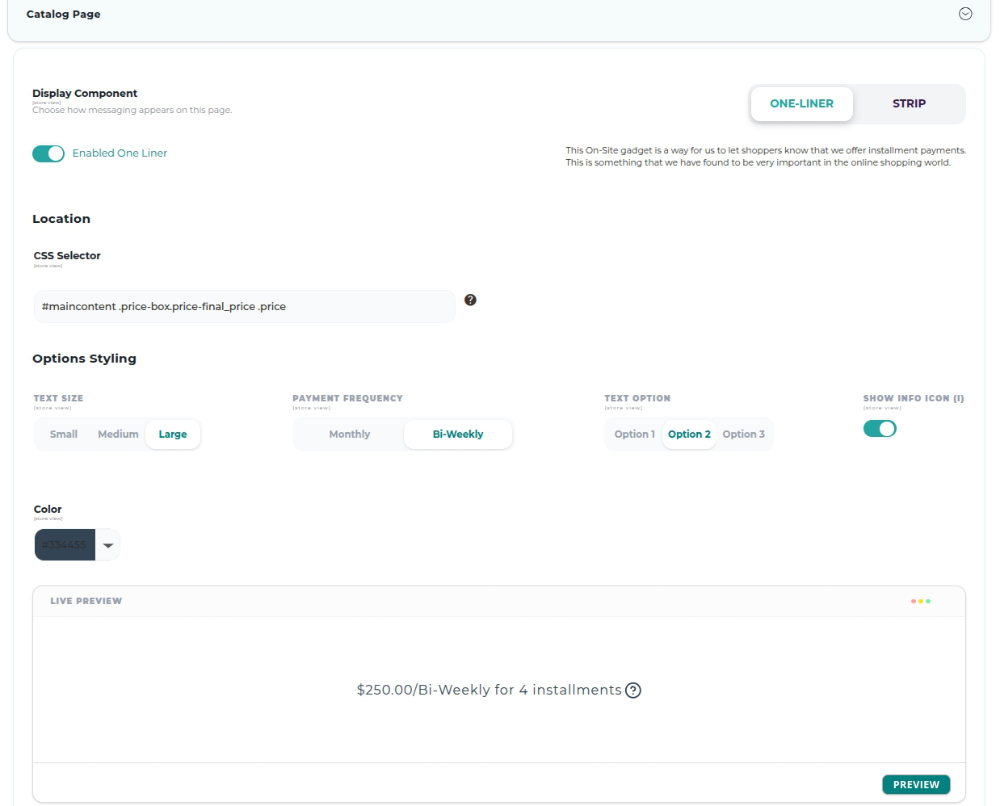Collapse the Catalog Page section chevron

[966, 13]
